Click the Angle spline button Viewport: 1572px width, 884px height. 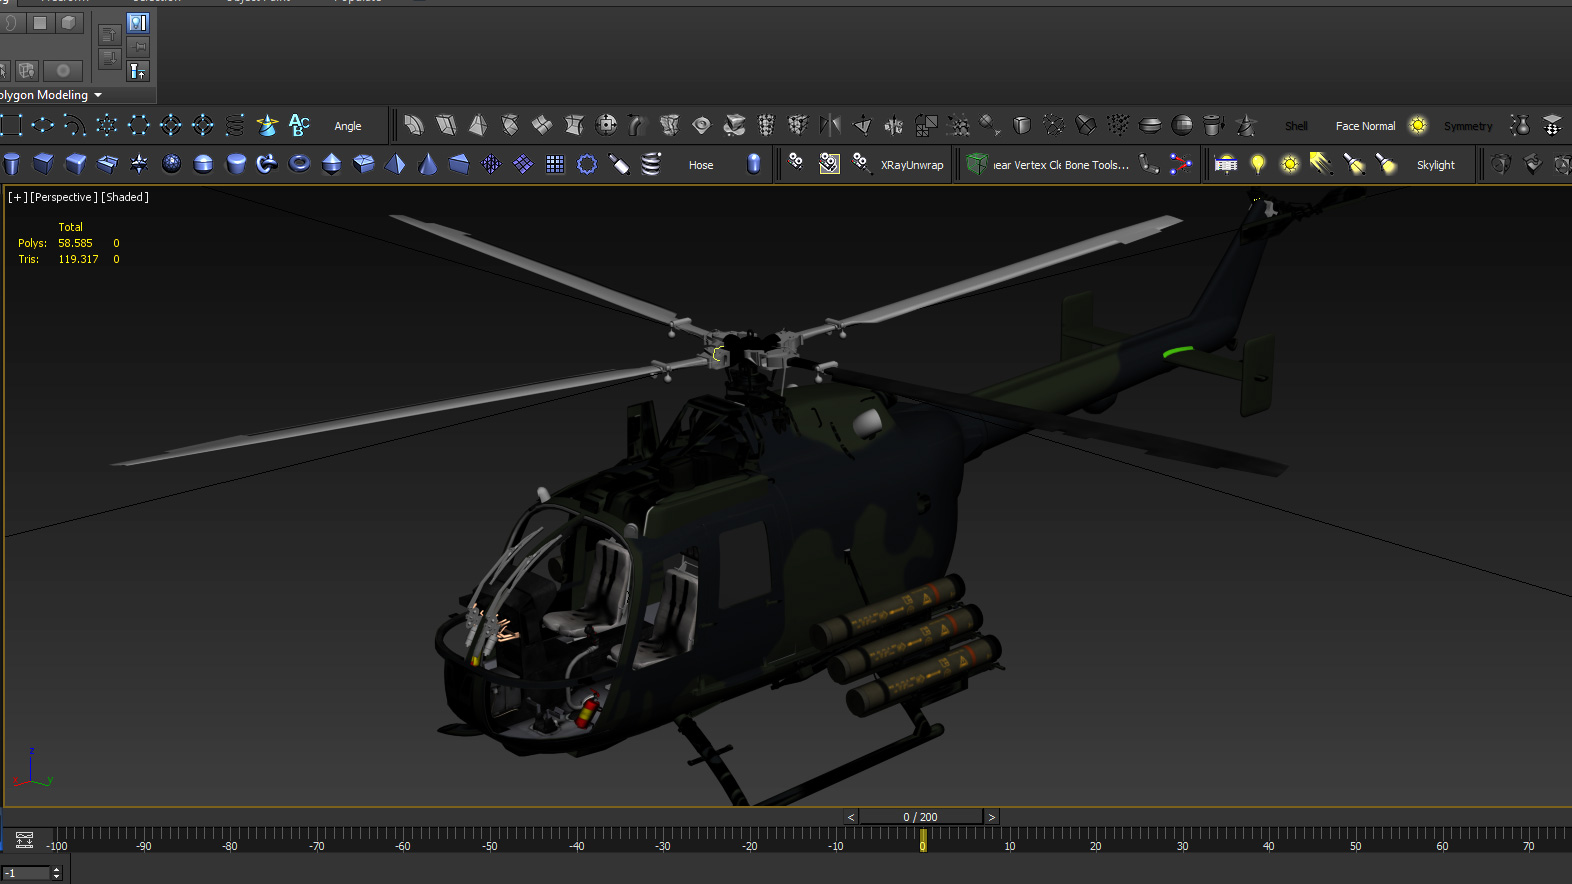point(348,126)
